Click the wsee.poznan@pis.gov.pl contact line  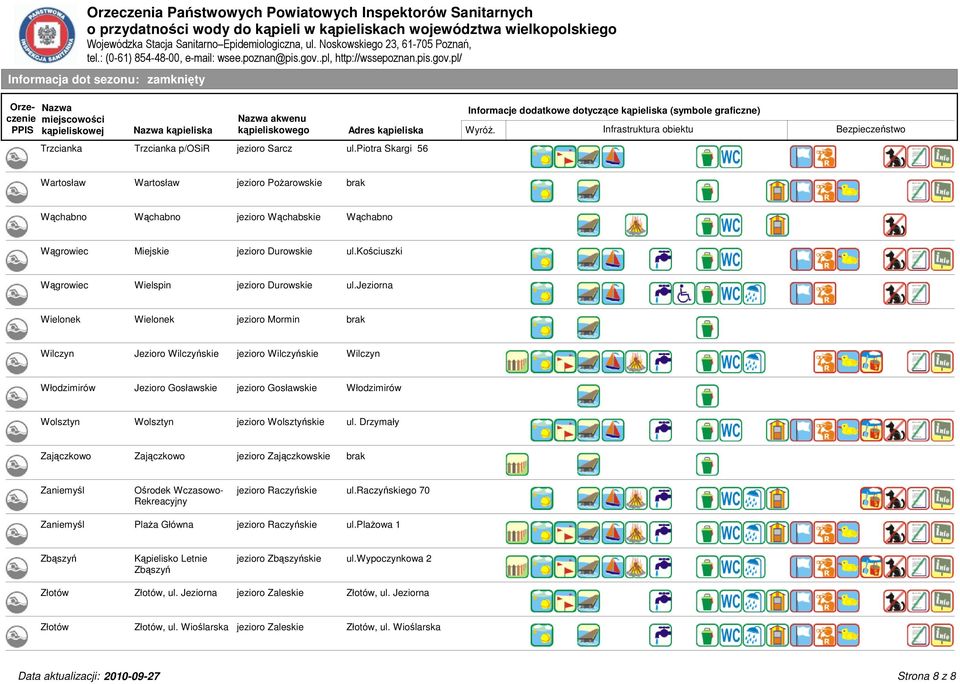coord(274,58)
